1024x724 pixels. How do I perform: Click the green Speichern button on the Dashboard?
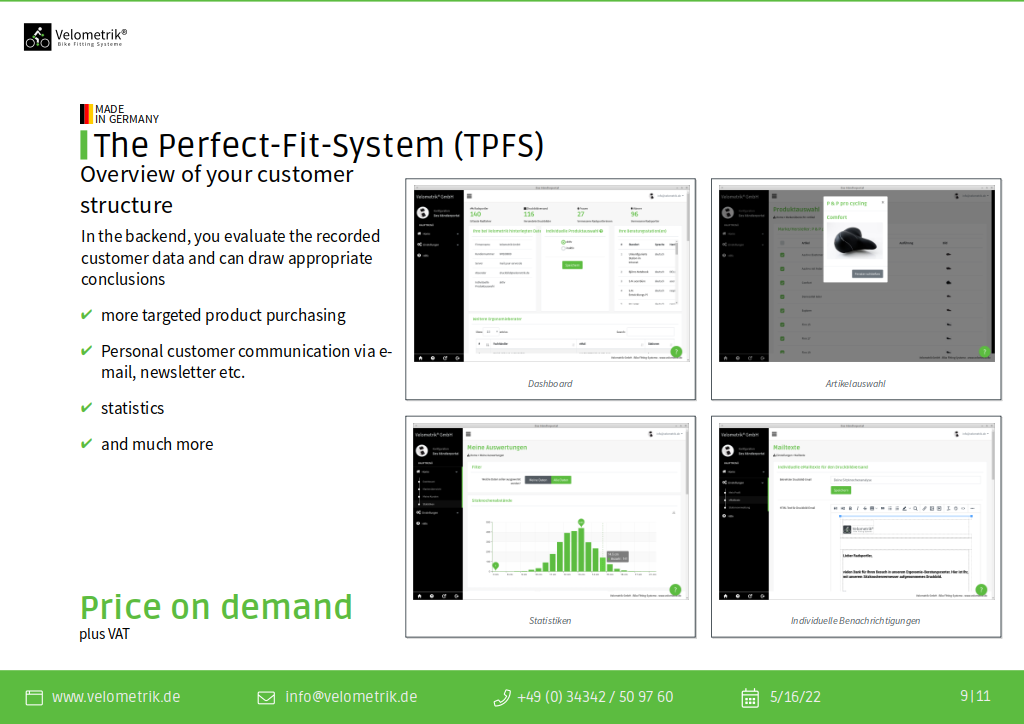[572, 265]
